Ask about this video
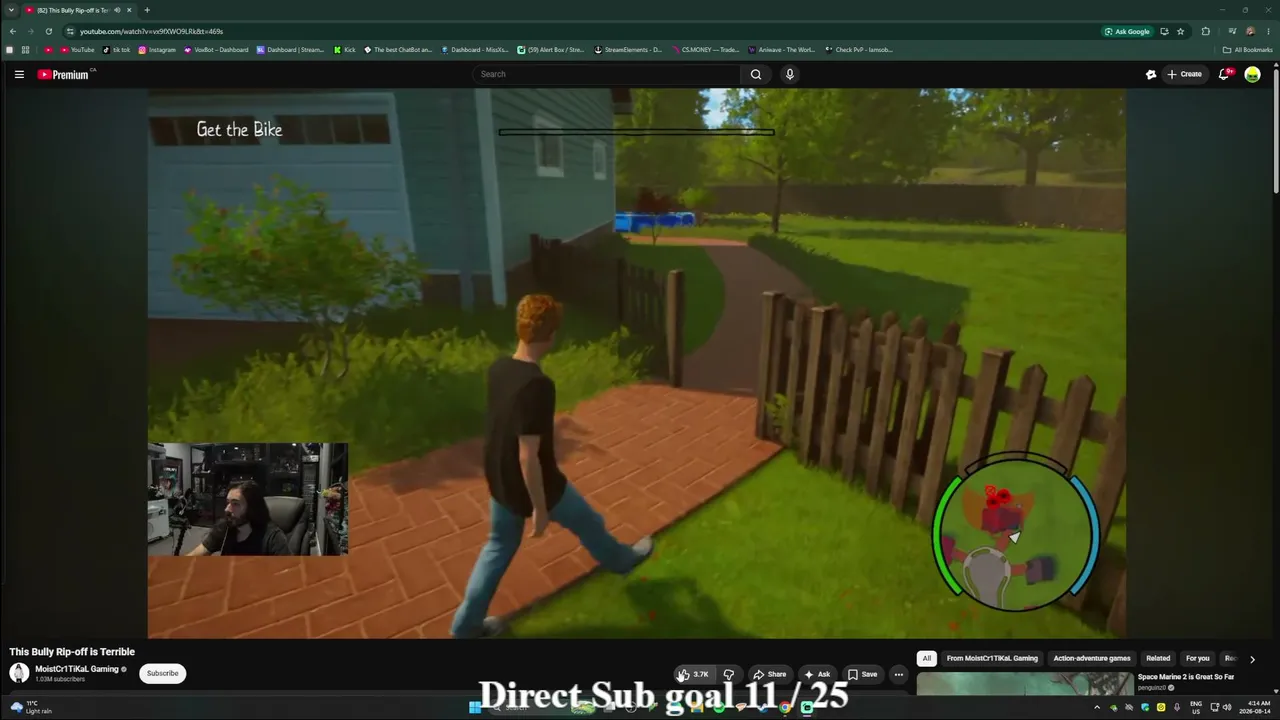This screenshot has width=1280, height=720. coord(817,674)
